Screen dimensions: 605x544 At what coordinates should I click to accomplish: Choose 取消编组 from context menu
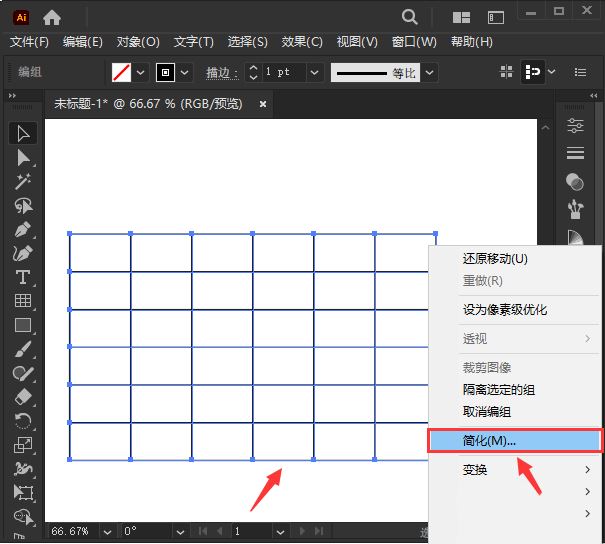click(x=515, y=412)
